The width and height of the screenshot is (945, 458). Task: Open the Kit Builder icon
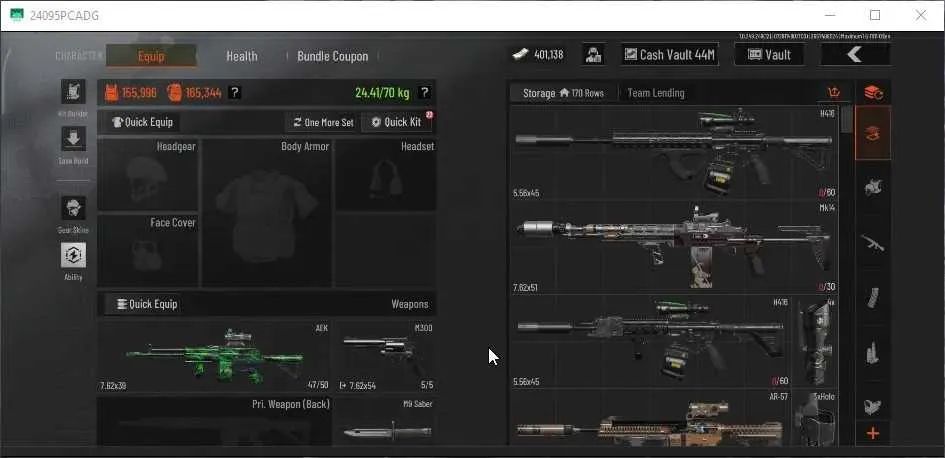[x=73, y=92]
